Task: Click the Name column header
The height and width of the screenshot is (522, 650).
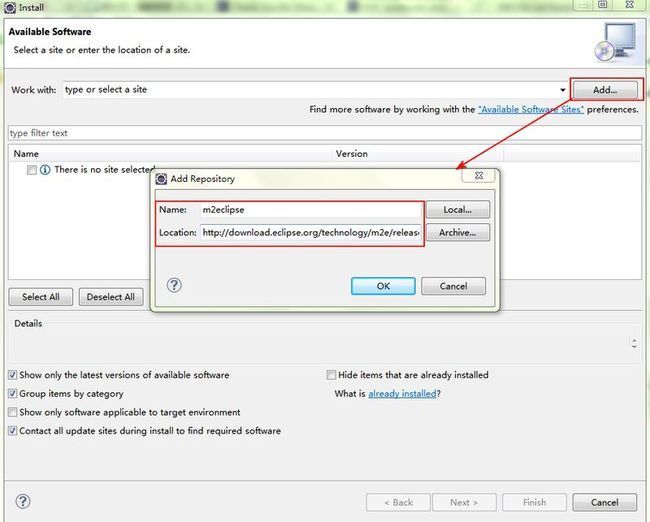Action: pos(170,154)
